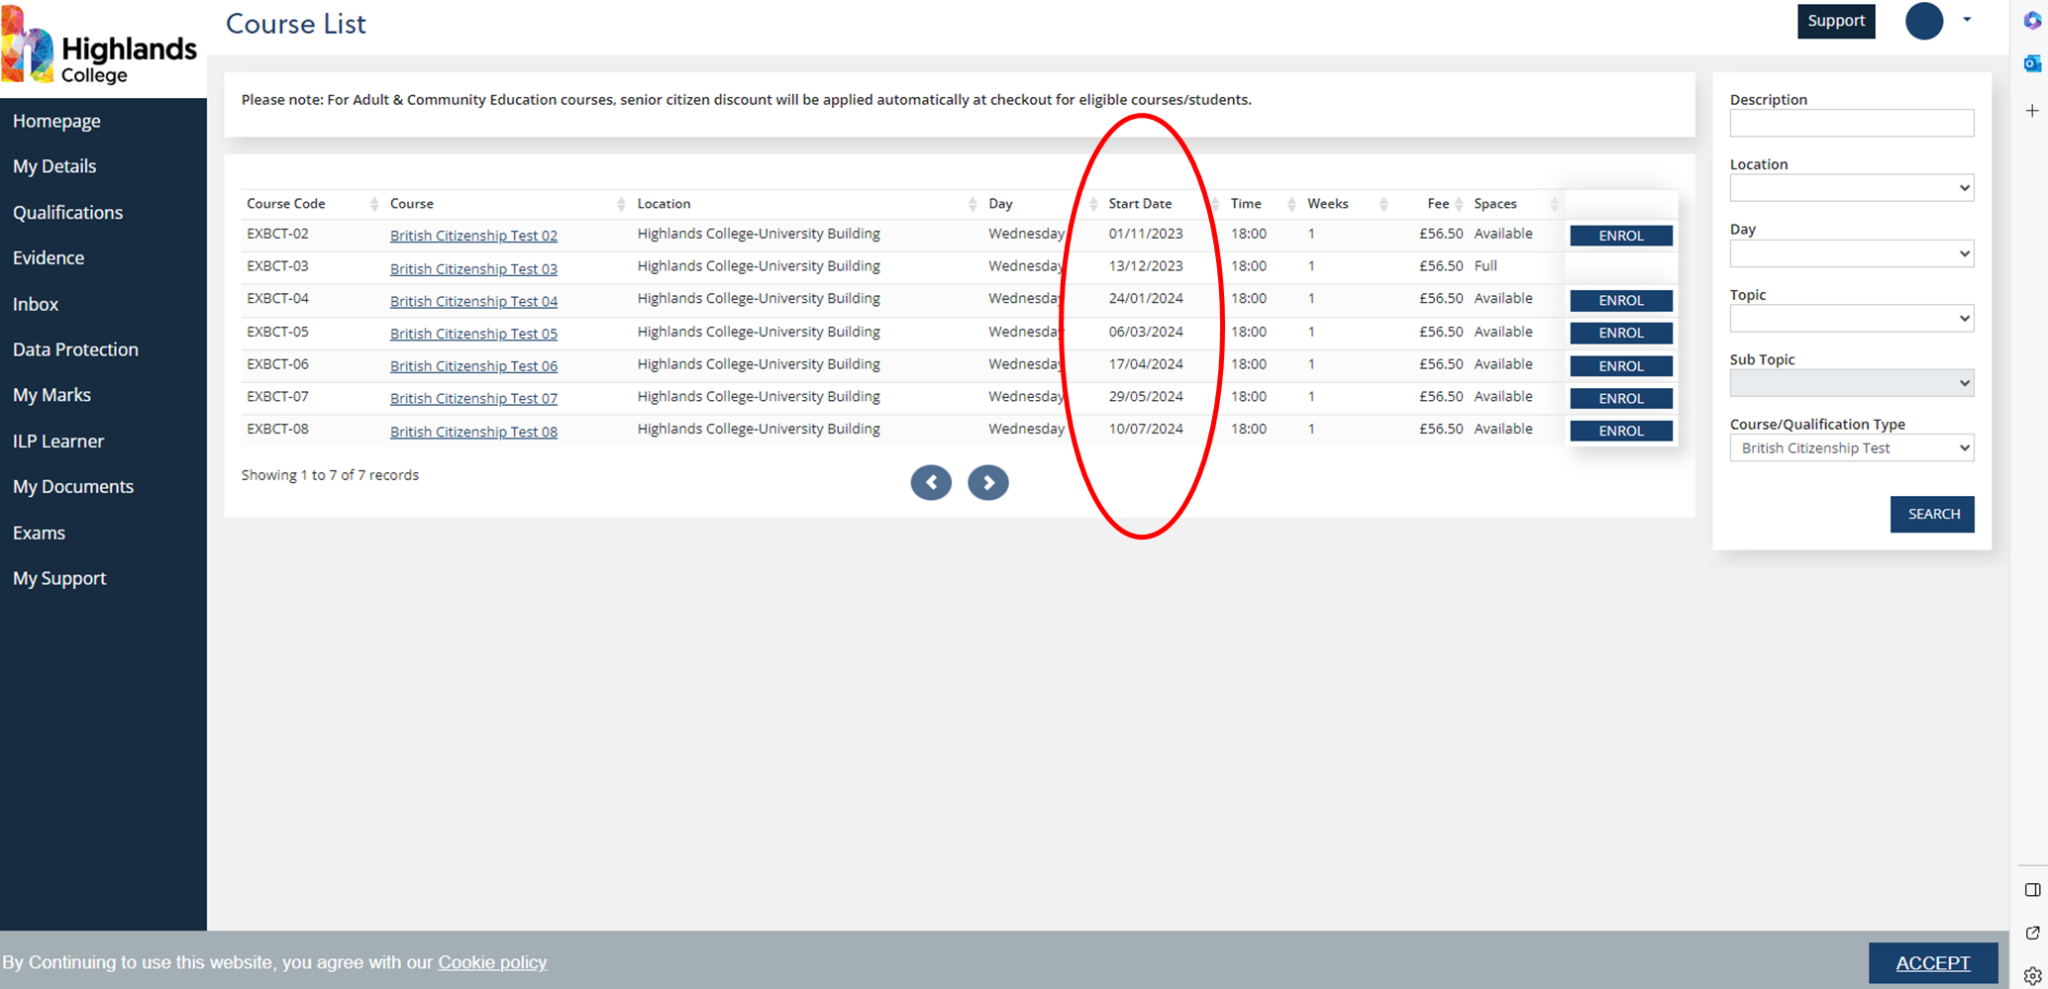Open Exams in the sidebar menu

39,533
